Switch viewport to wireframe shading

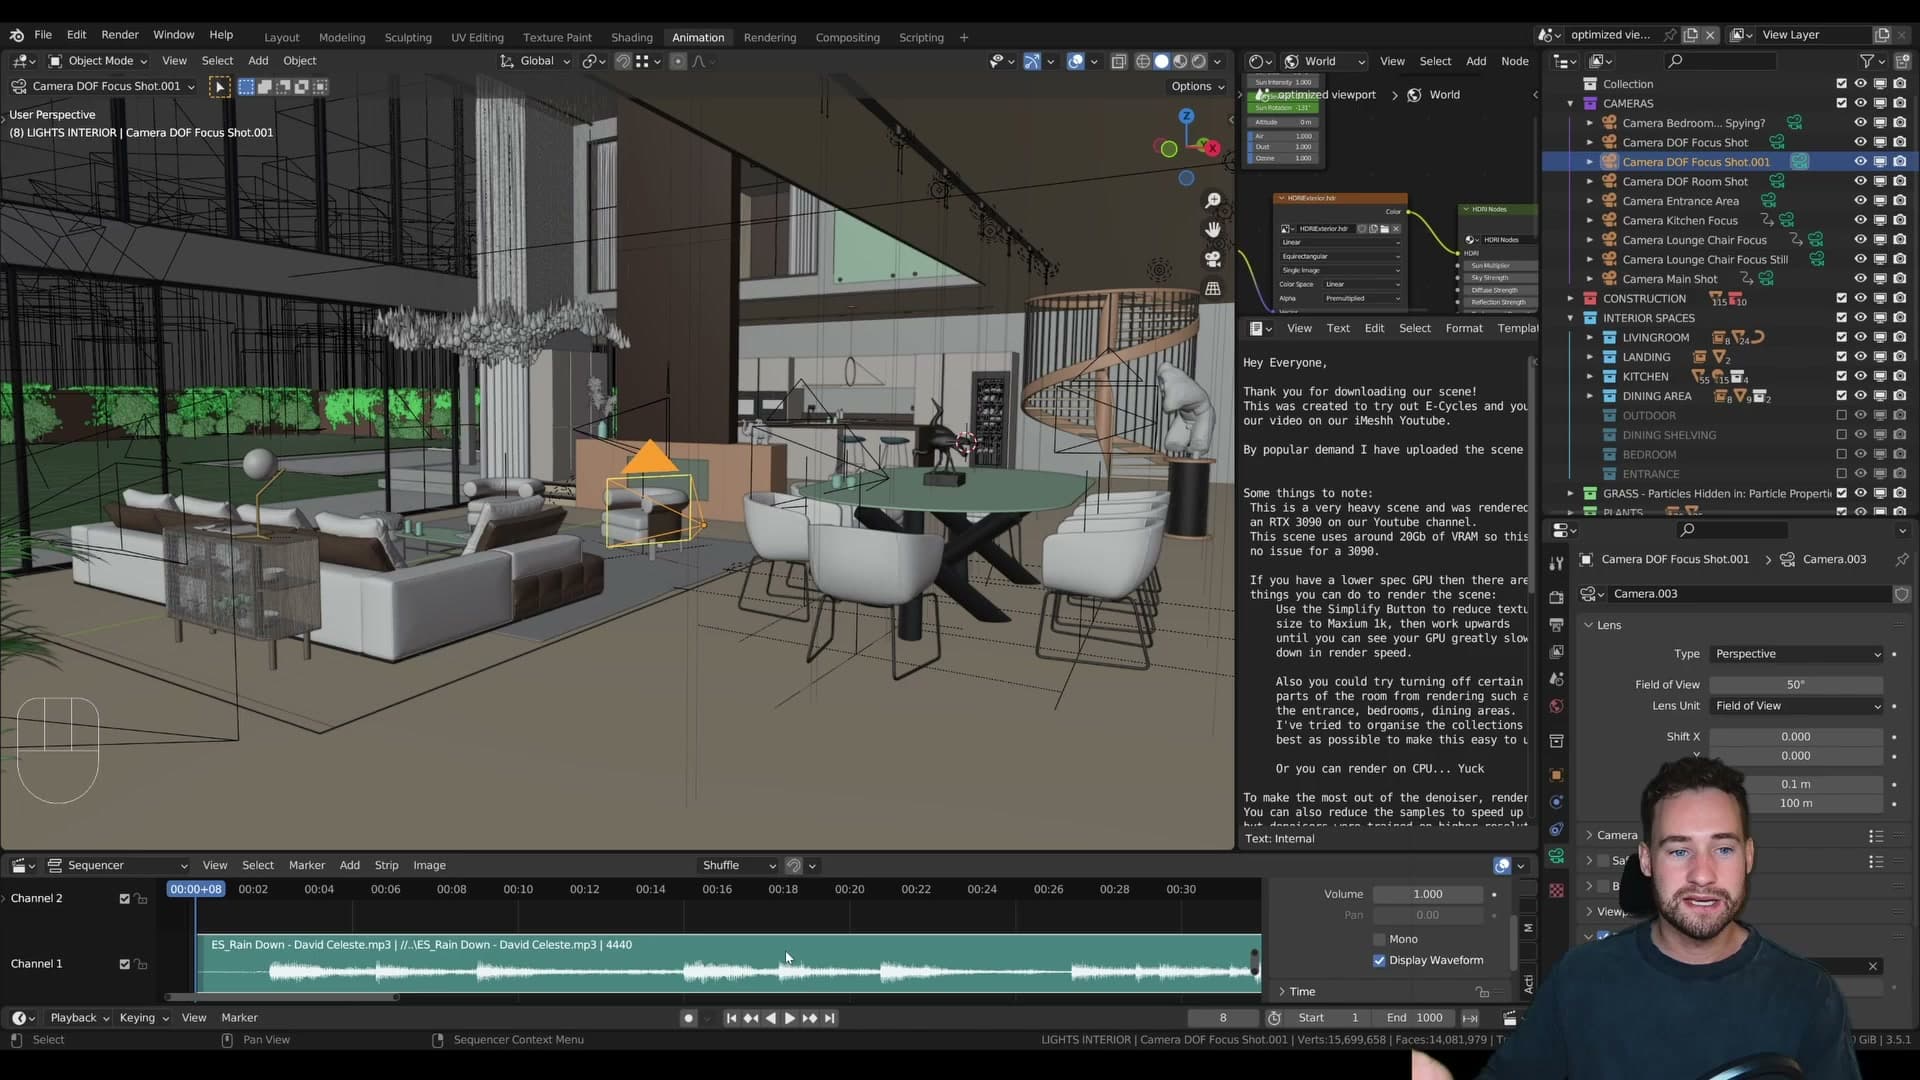click(1143, 61)
